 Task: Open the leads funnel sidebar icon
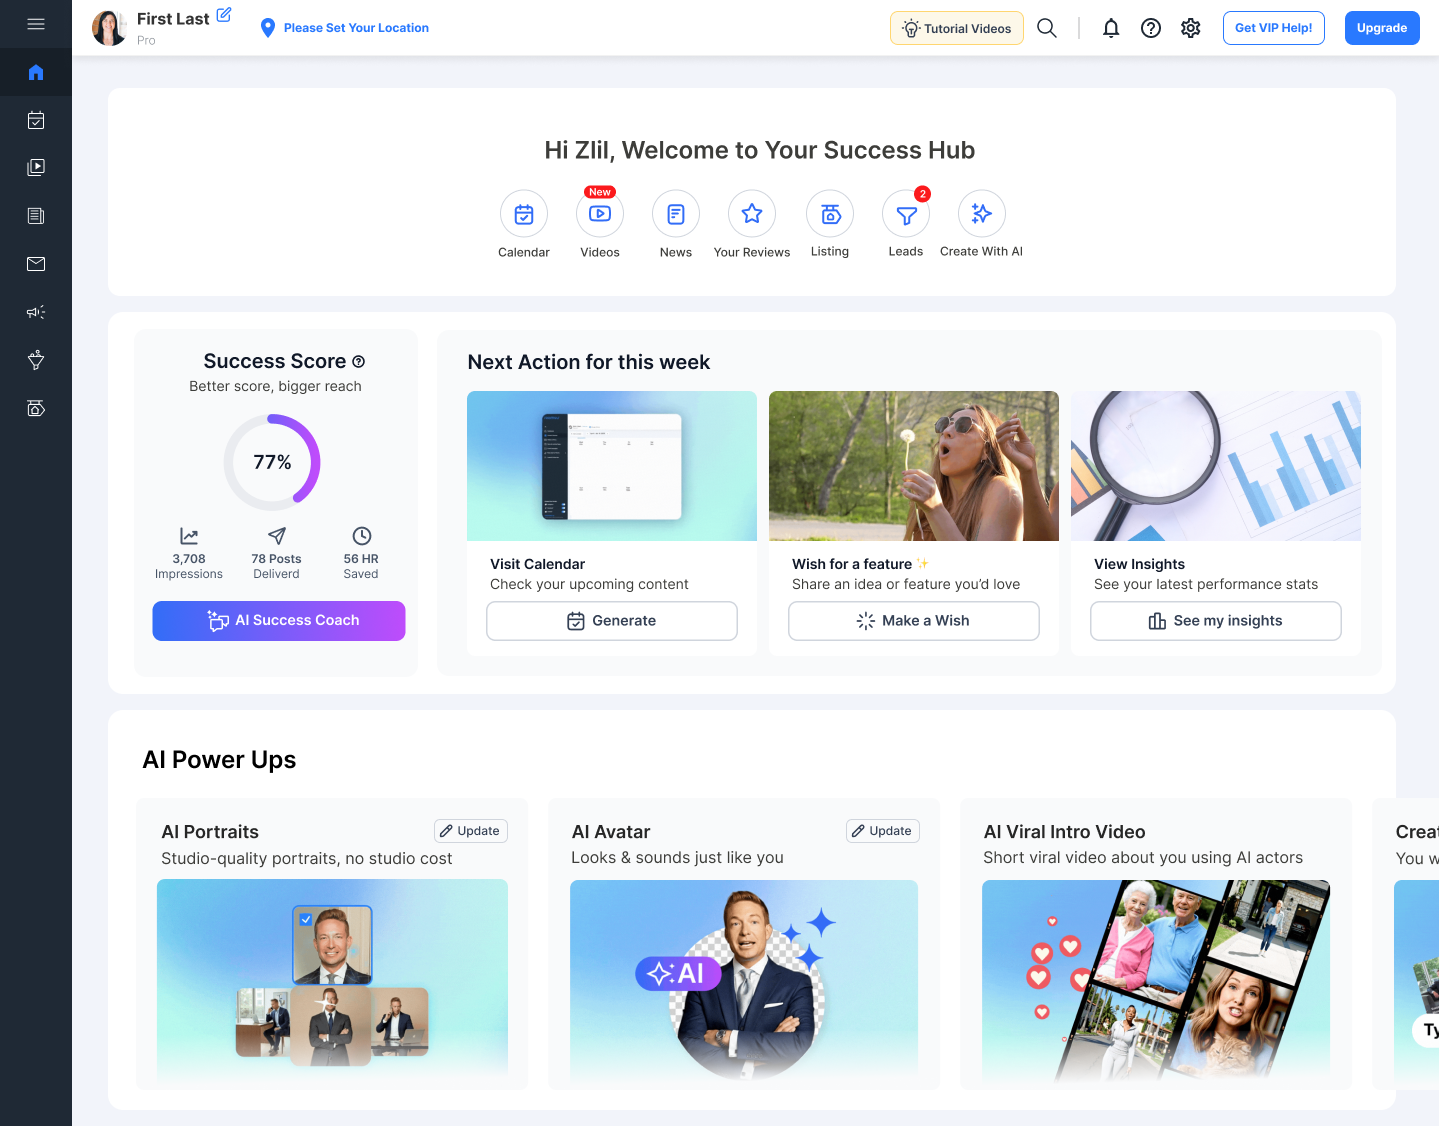tap(36, 360)
